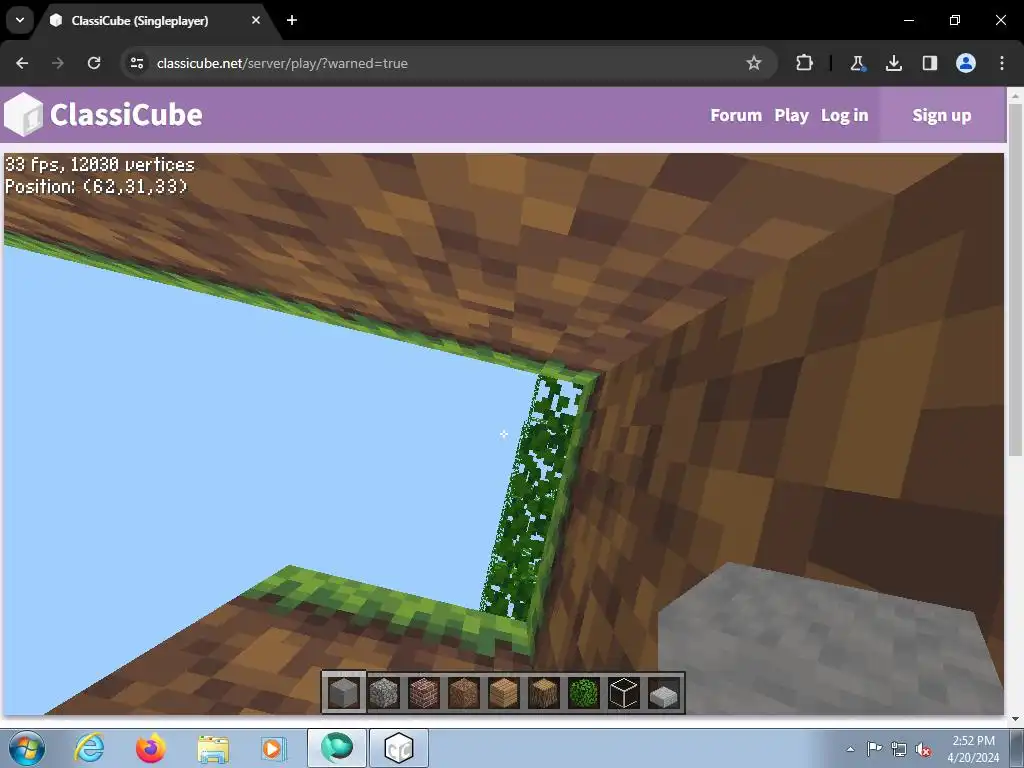
Task: Toggle the browser side panel
Action: tap(929, 63)
